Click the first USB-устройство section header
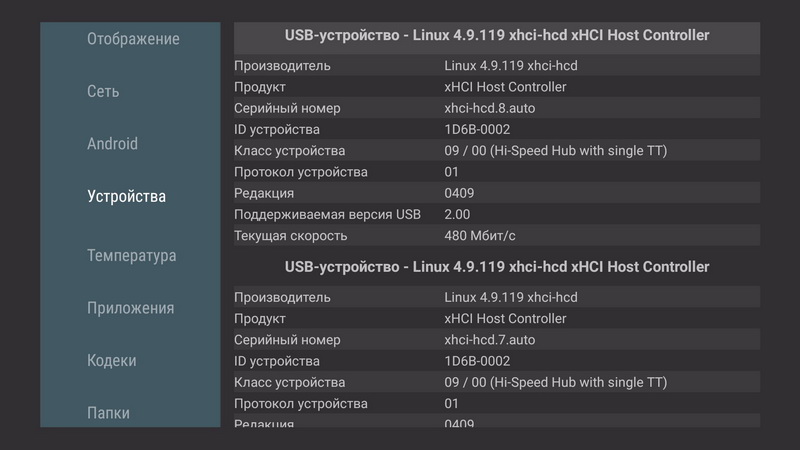This screenshot has width=800, height=450. tap(497, 36)
